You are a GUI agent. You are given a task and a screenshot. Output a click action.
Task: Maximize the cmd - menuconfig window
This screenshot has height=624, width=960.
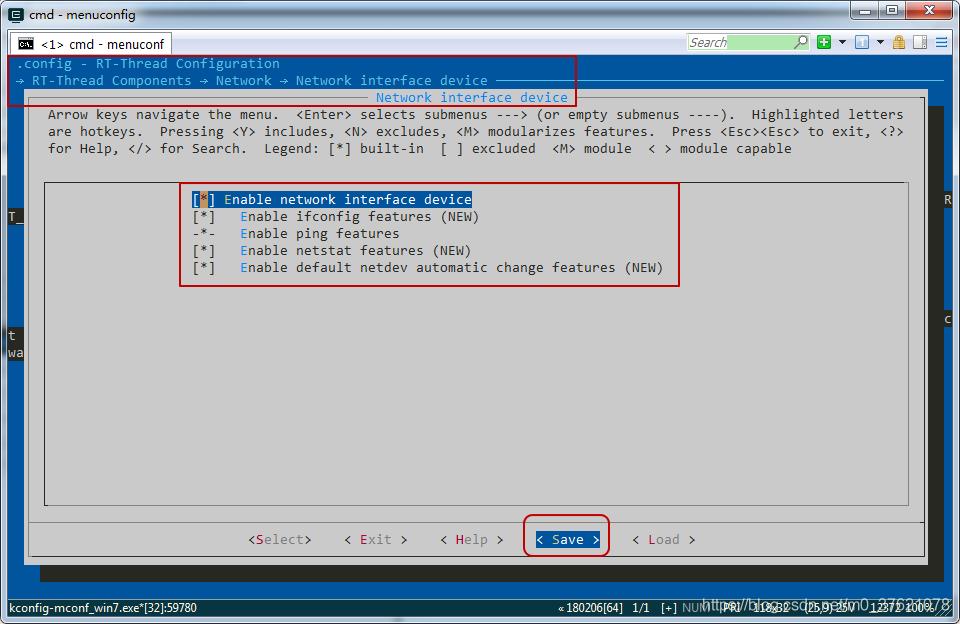click(x=892, y=10)
